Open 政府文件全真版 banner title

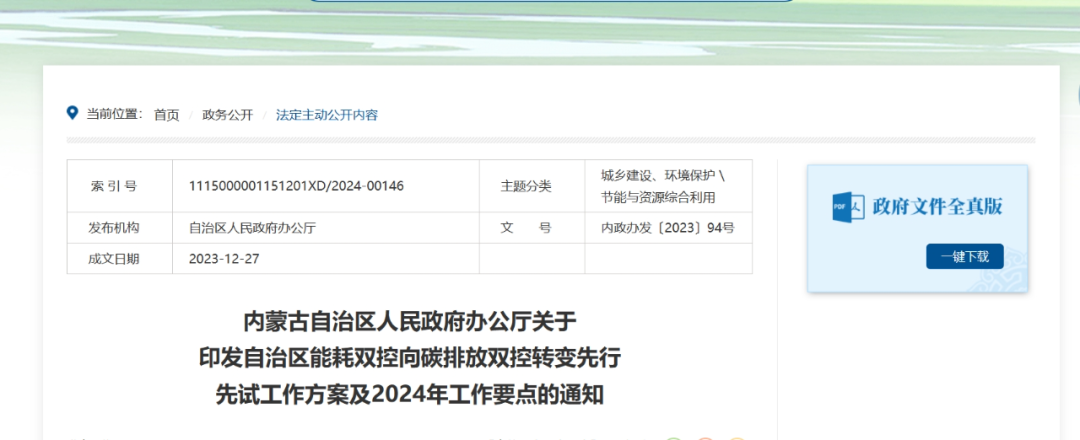(x=937, y=206)
